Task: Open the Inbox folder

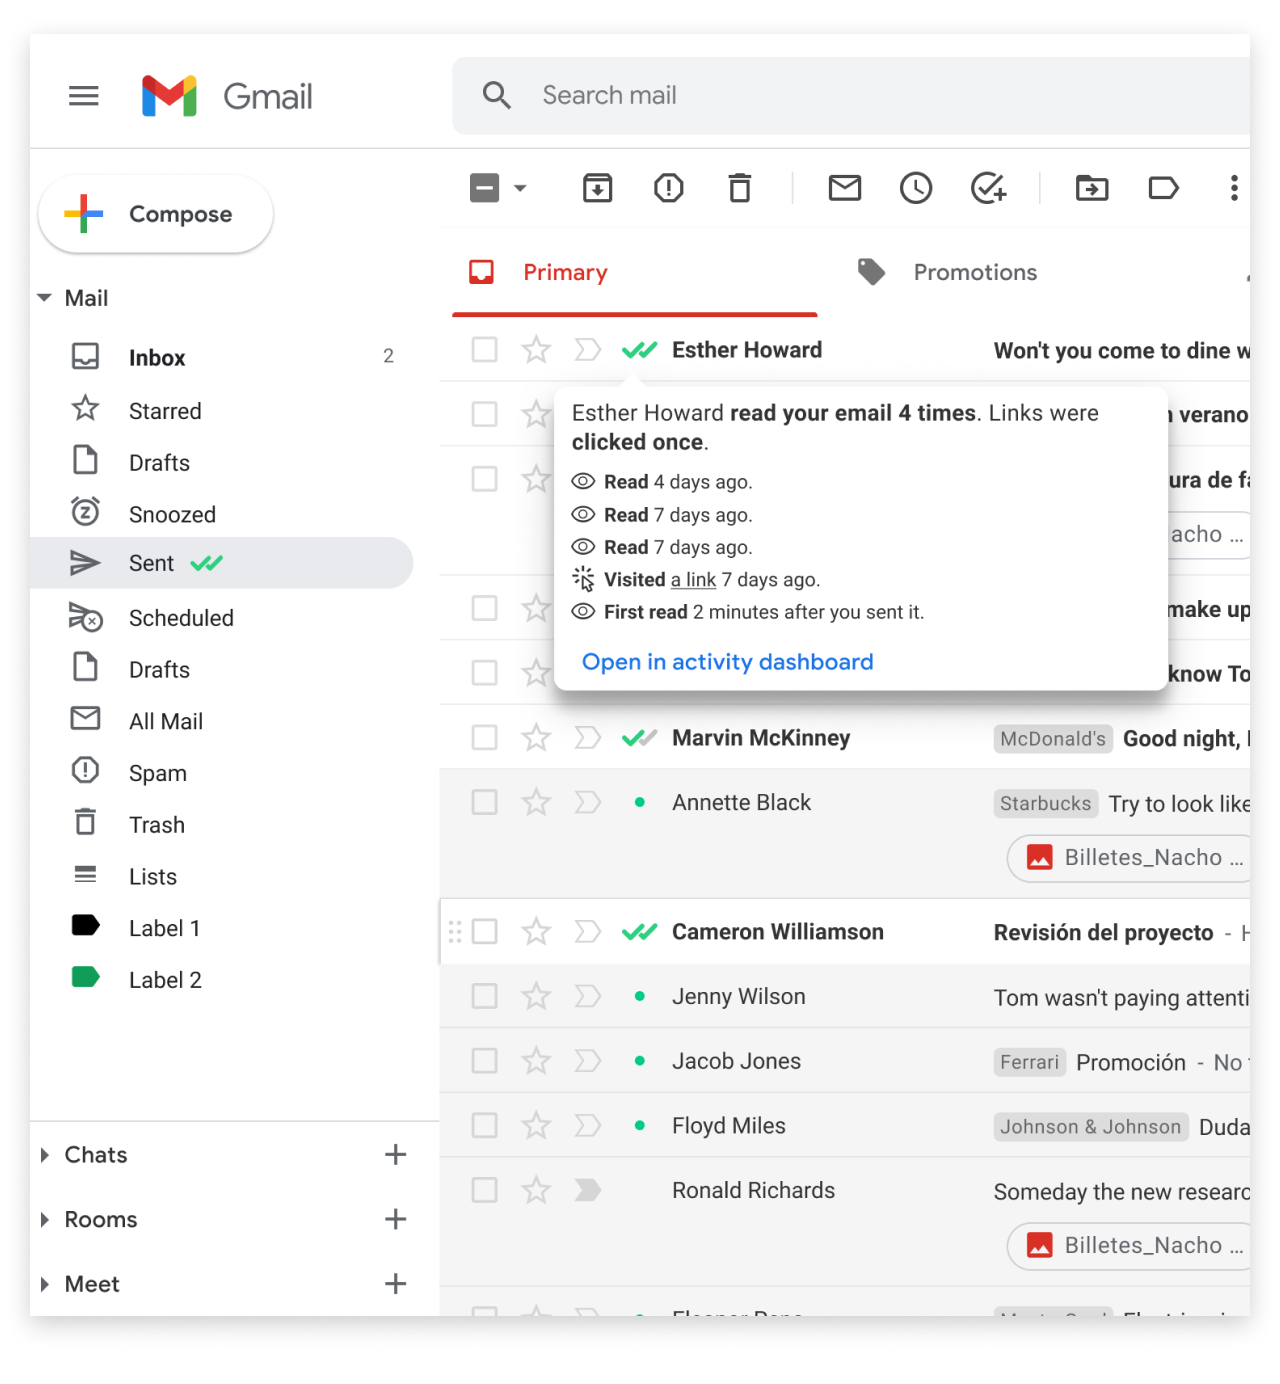Action: click(x=222, y=357)
